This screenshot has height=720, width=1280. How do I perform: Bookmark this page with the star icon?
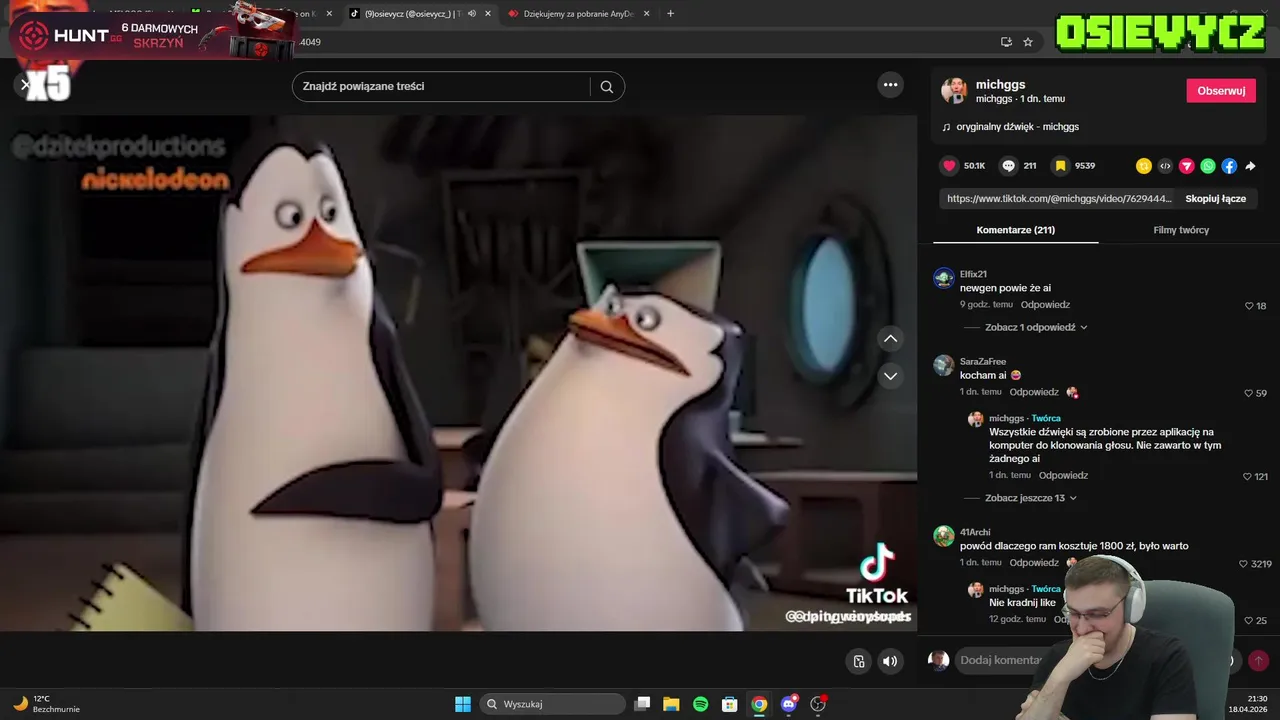(x=1027, y=42)
